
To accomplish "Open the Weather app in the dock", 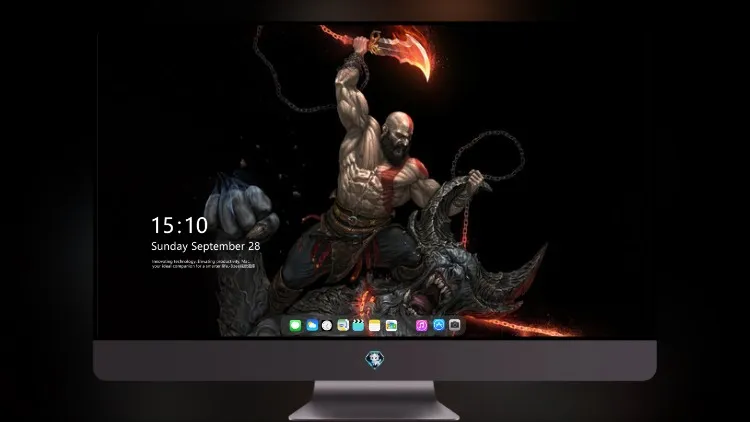I will 312,326.
